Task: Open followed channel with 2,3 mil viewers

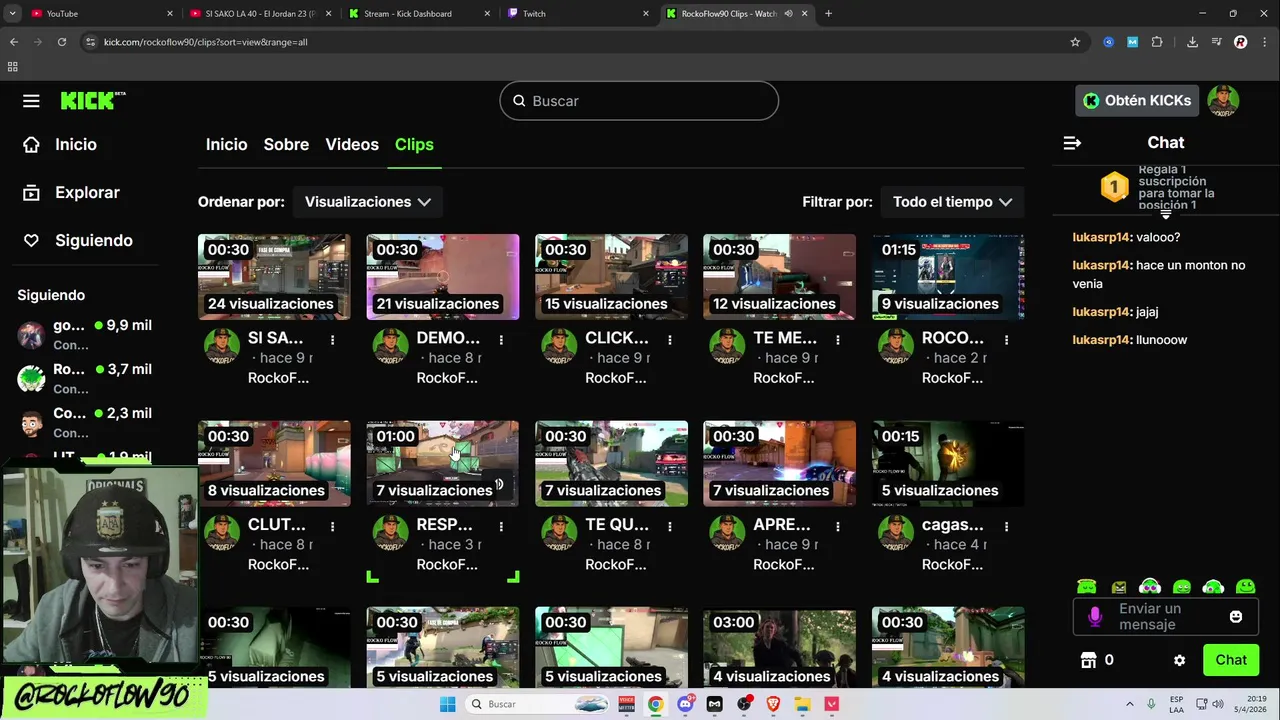Action: tap(86, 423)
